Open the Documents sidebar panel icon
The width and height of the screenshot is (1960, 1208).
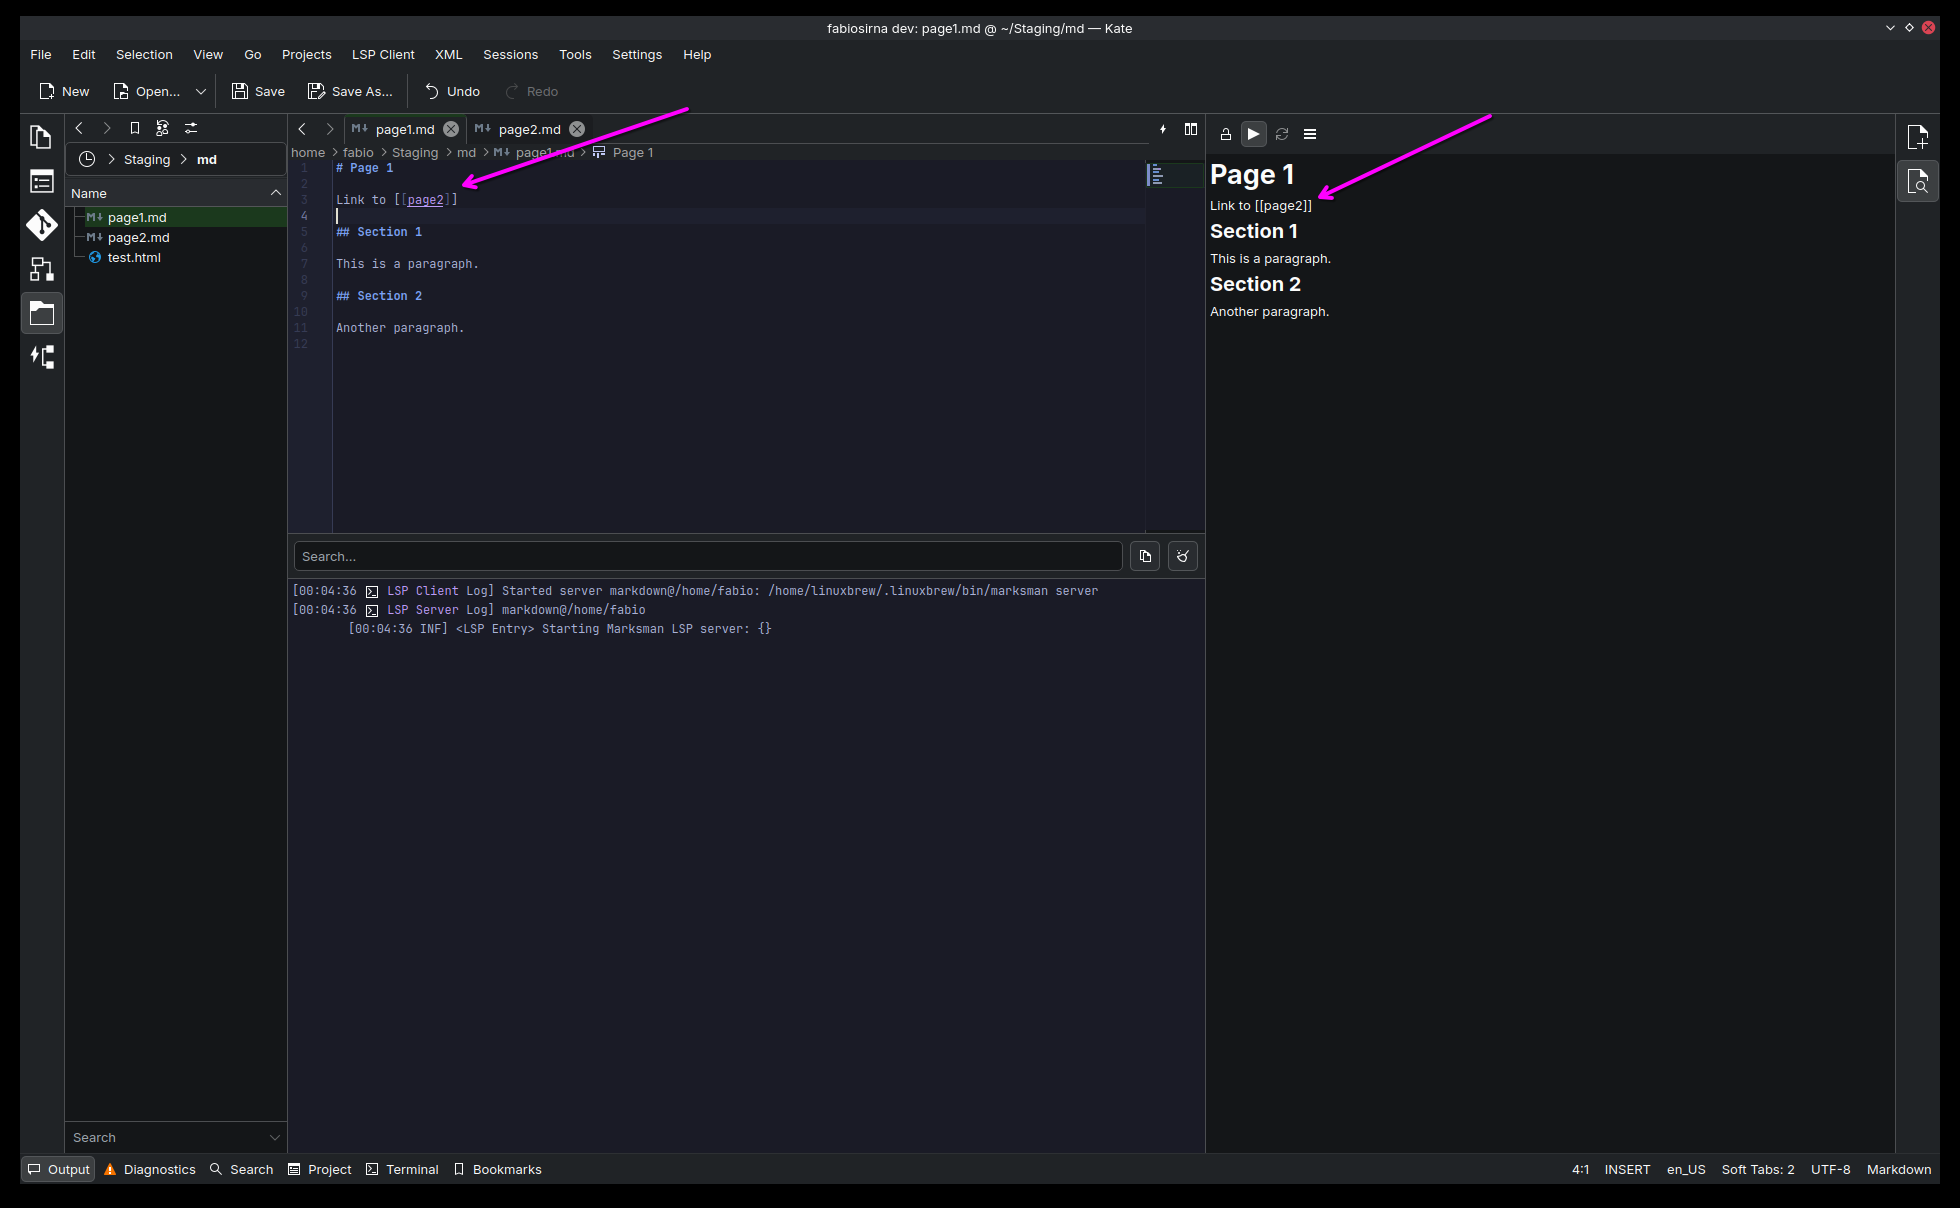41,137
